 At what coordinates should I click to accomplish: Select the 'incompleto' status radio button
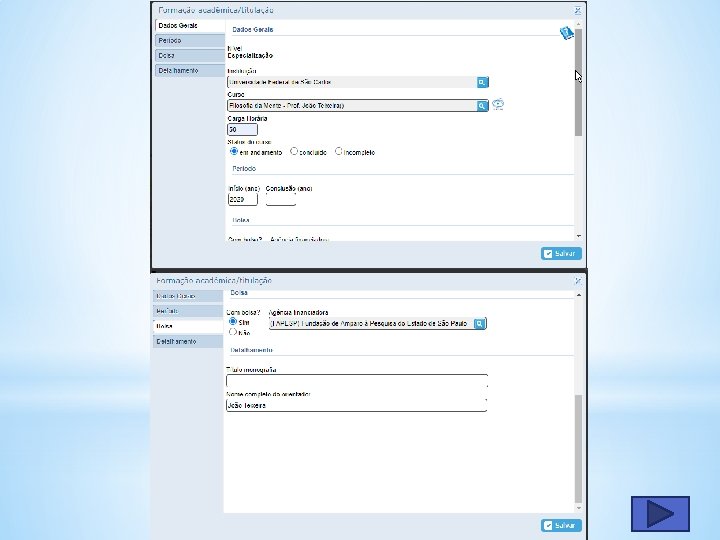tap(338, 151)
